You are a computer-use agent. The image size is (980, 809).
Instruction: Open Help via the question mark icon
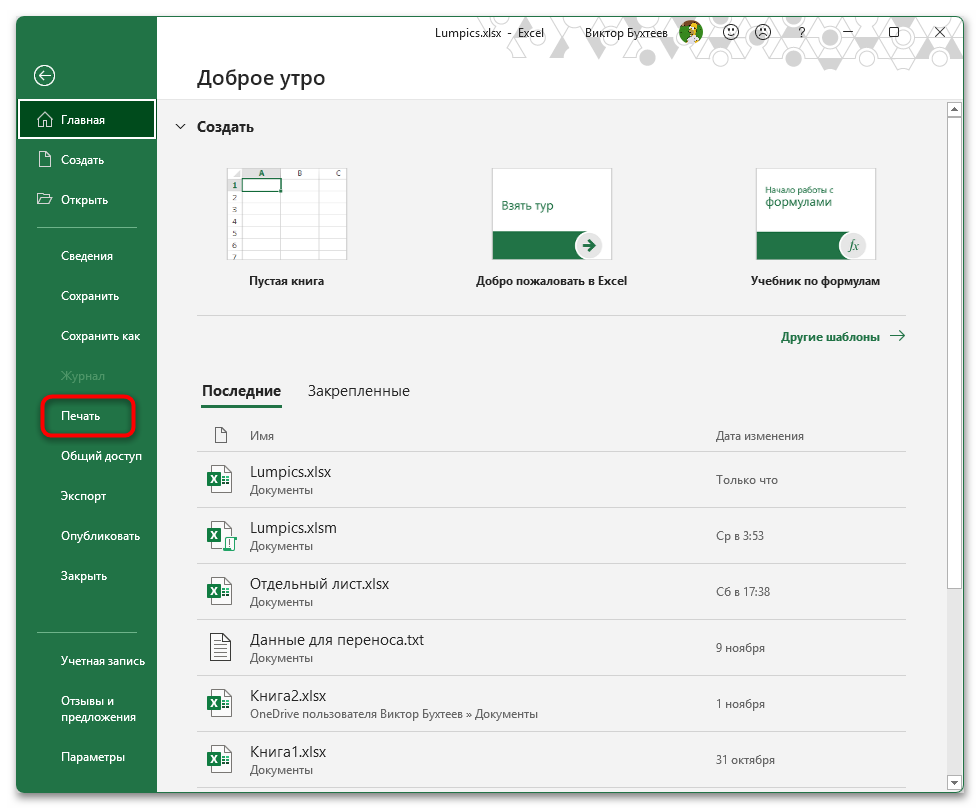(x=800, y=32)
